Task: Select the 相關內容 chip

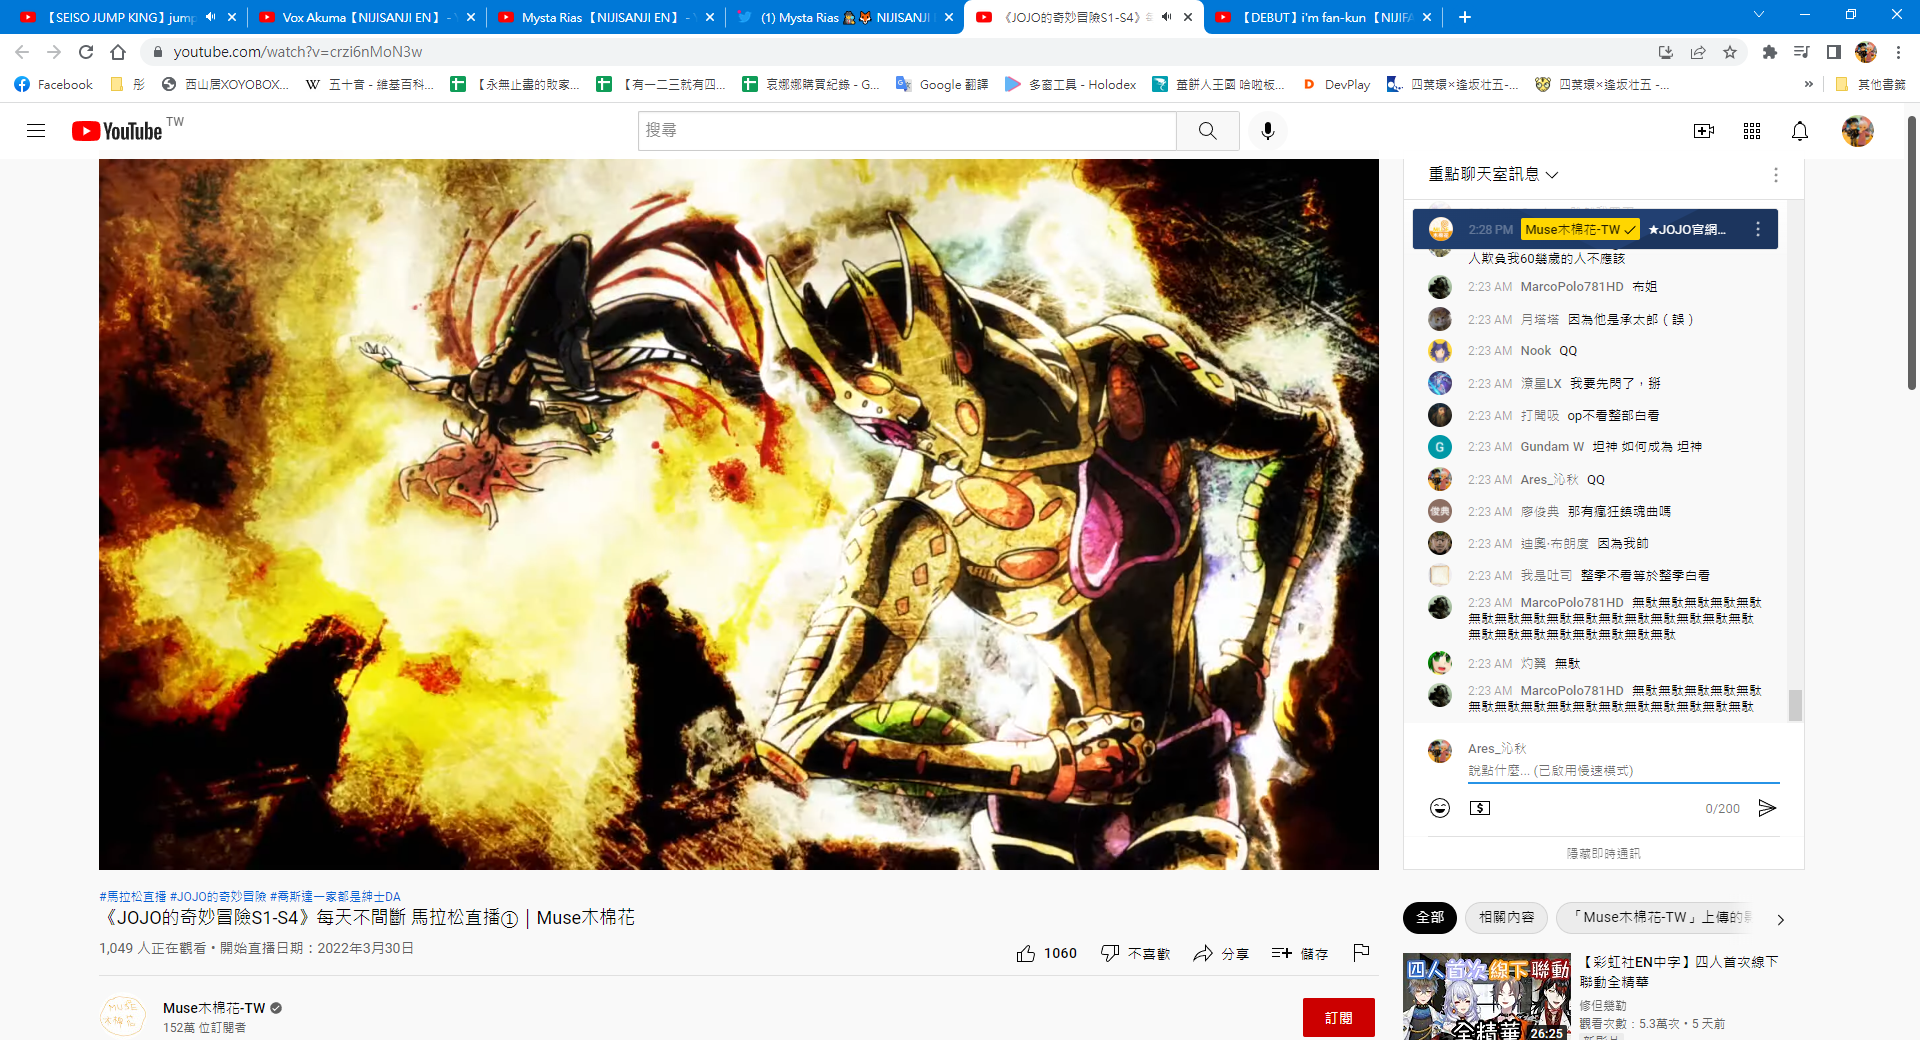Action: (x=1506, y=917)
